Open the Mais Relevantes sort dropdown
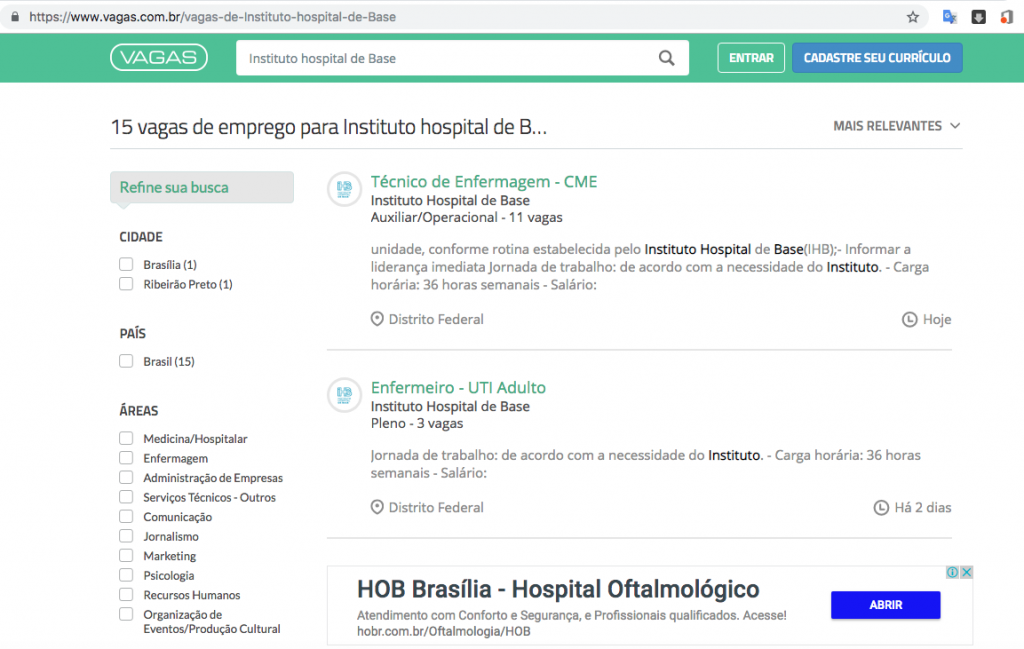 [896, 126]
